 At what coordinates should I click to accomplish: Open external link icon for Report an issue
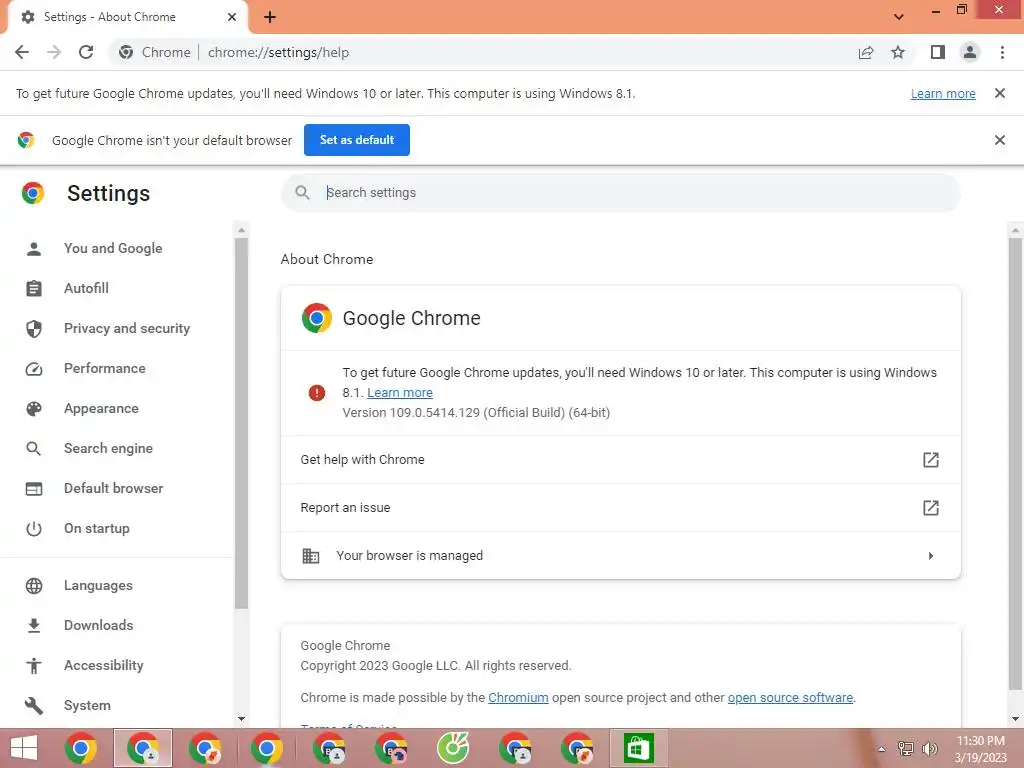click(931, 507)
